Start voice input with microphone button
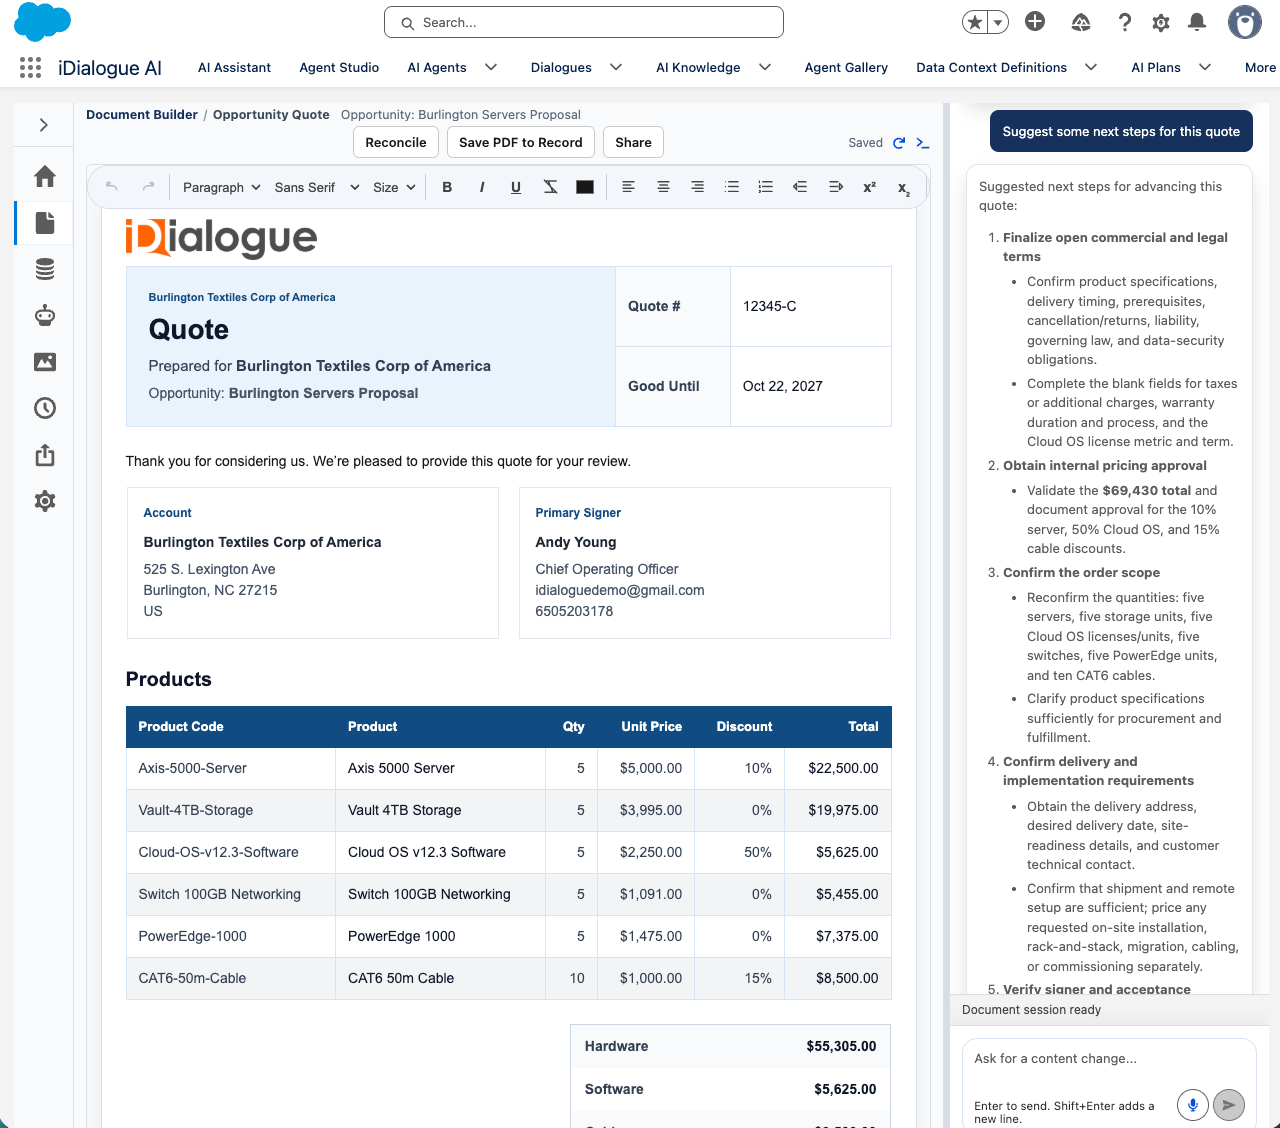This screenshot has height=1128, width=1280. pyautogui.click(x=1192, y=1105)
